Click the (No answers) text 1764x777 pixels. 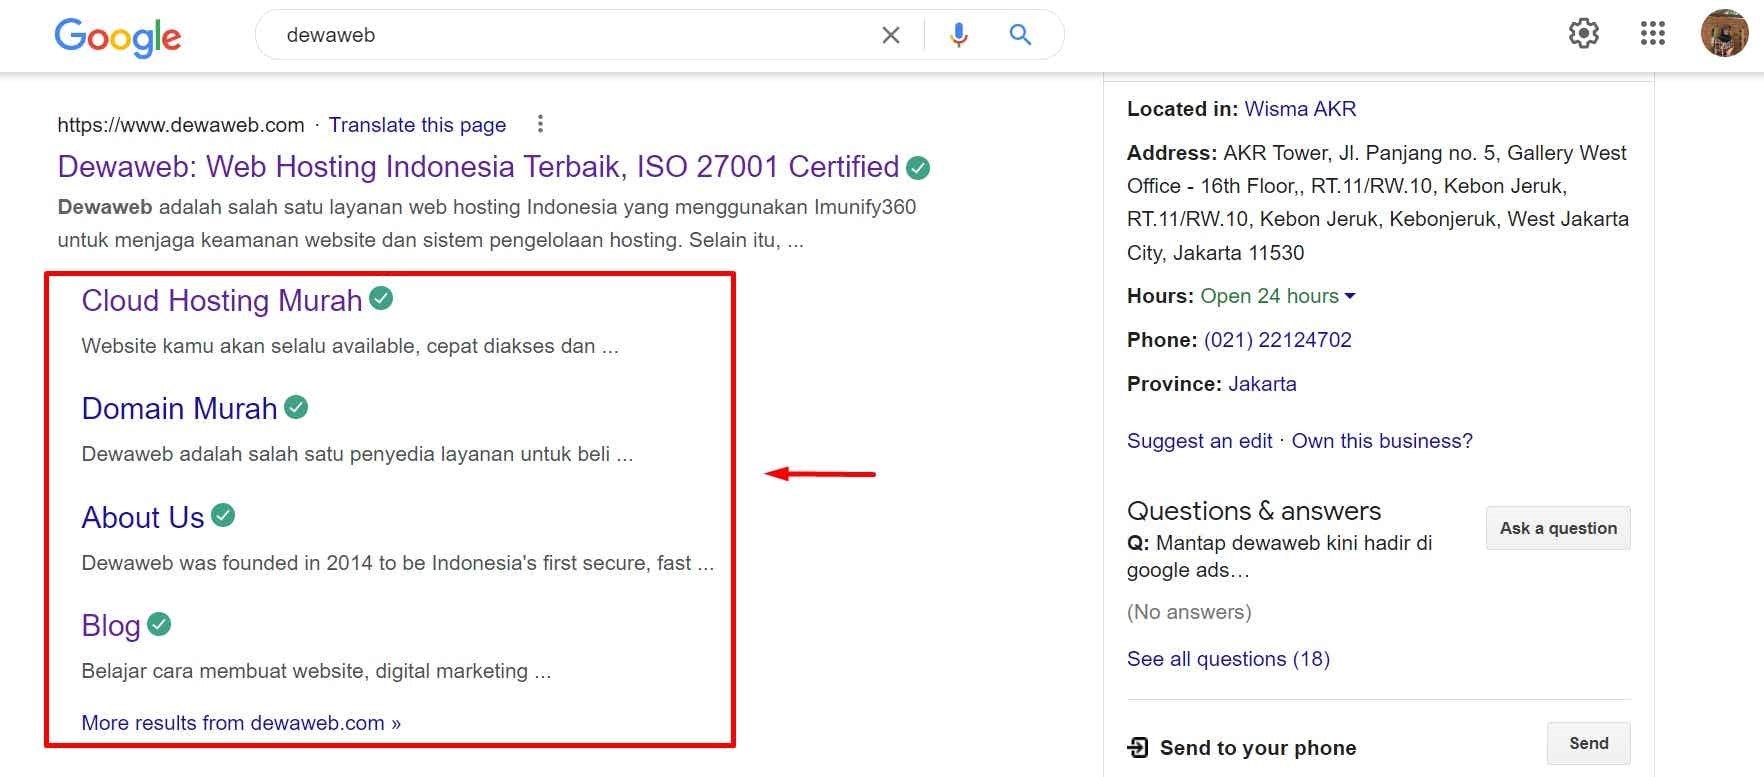(1189, 612)
